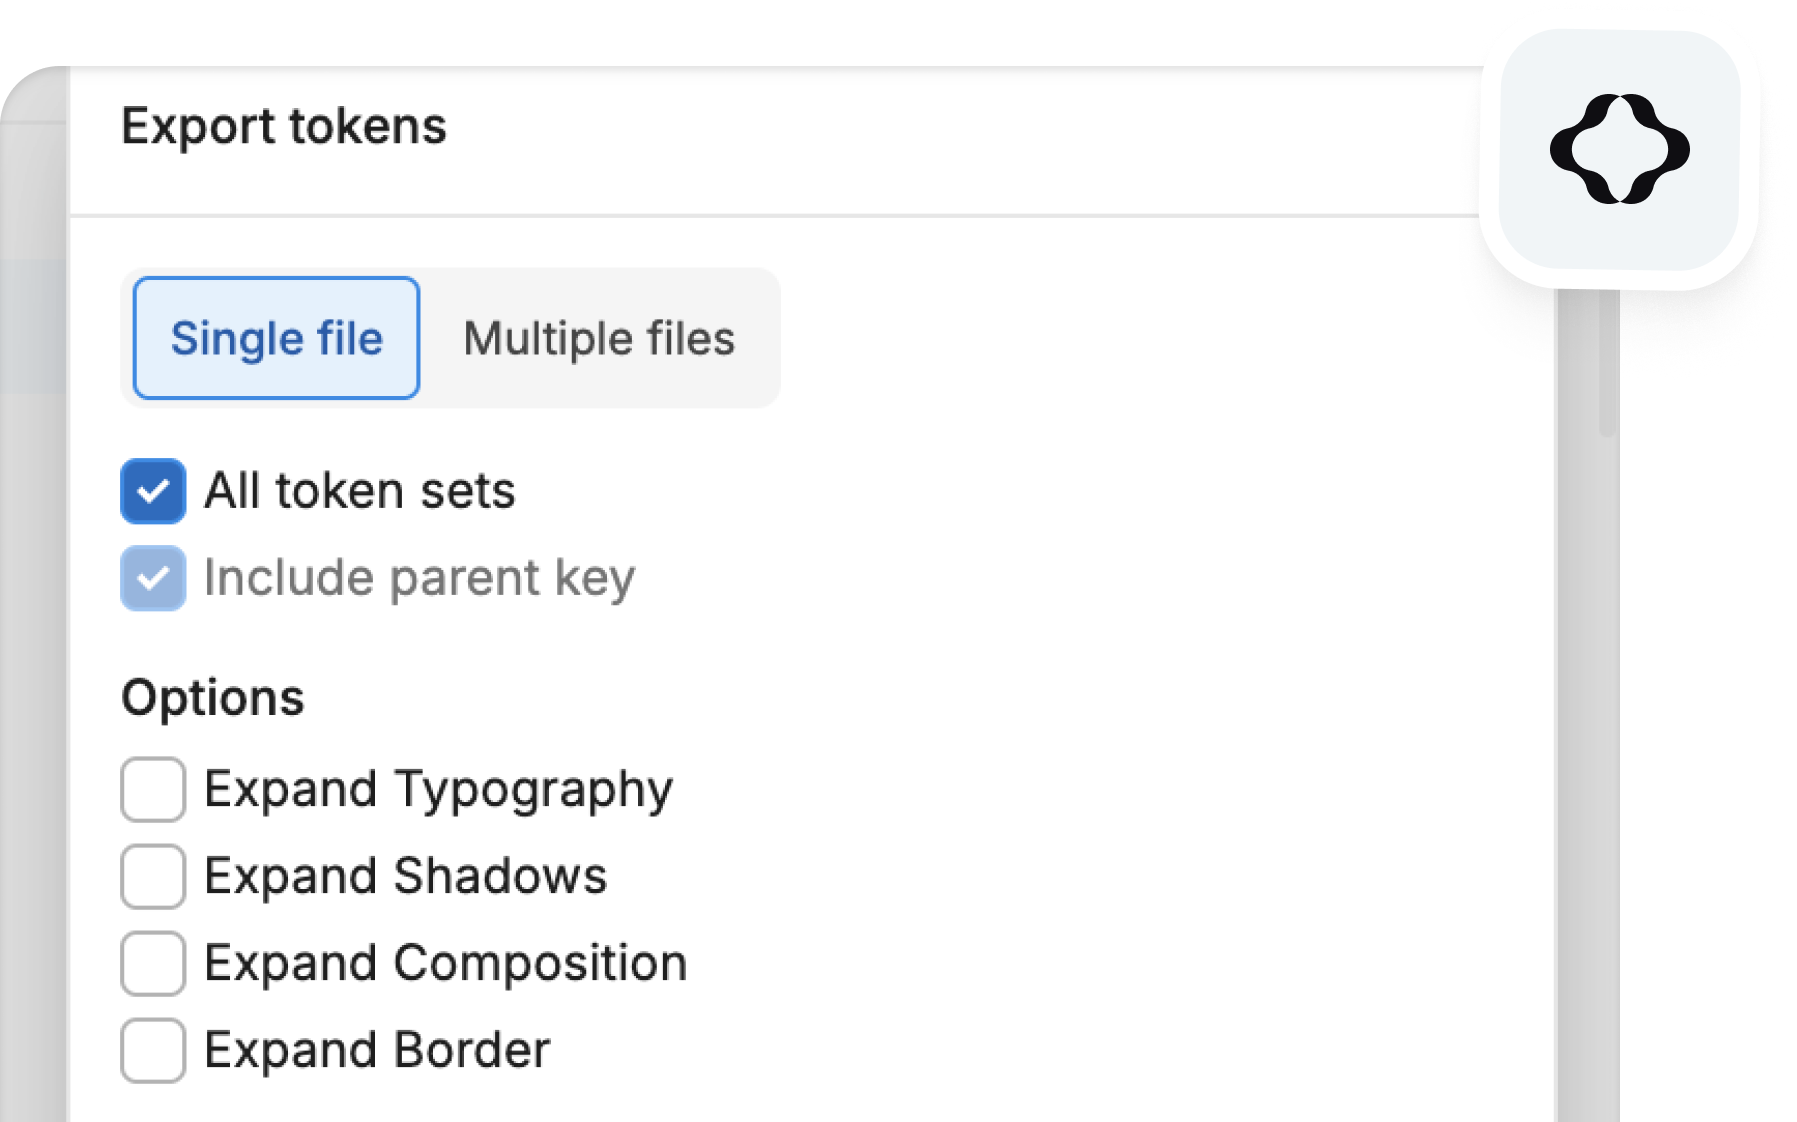Click the Options section heading
The image size is (1797, 1122).
point(213,697)
